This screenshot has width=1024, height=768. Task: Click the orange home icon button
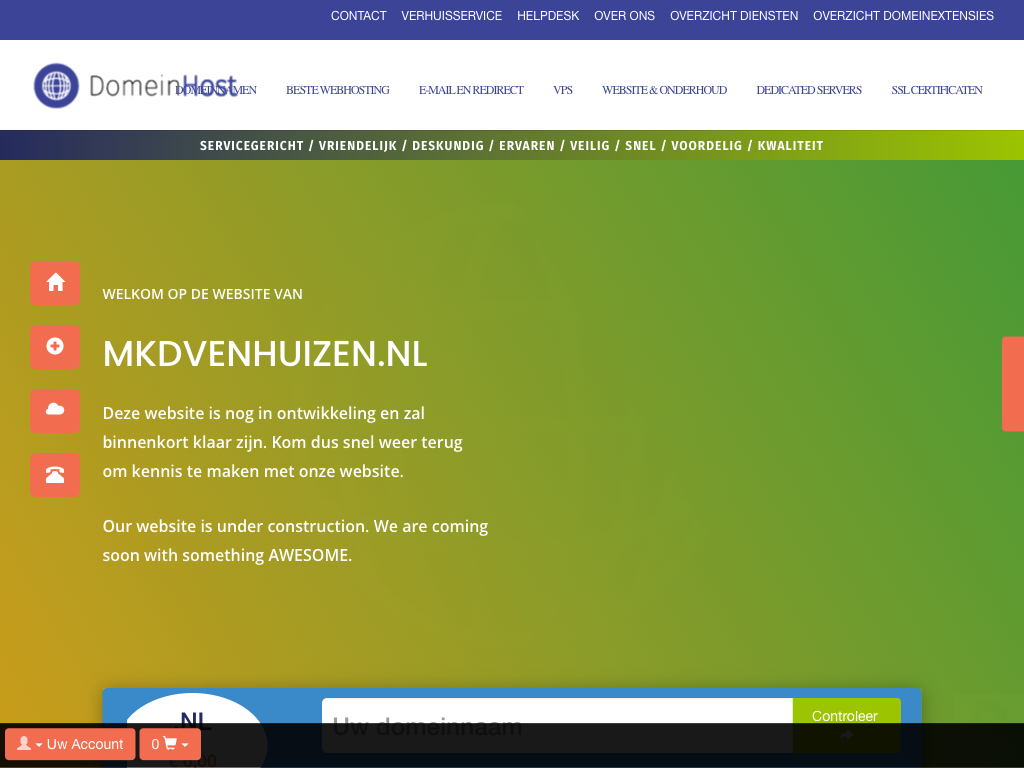click(55, 283)
